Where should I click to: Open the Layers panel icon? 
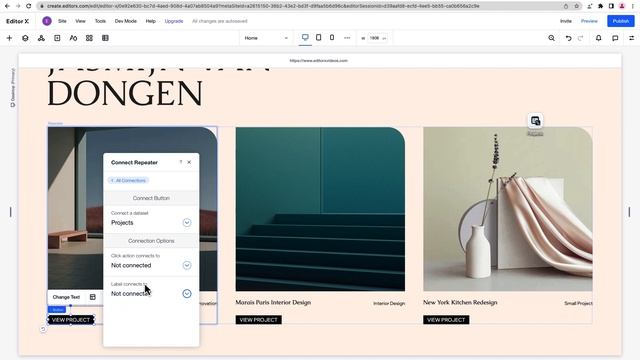click(25, 38)
